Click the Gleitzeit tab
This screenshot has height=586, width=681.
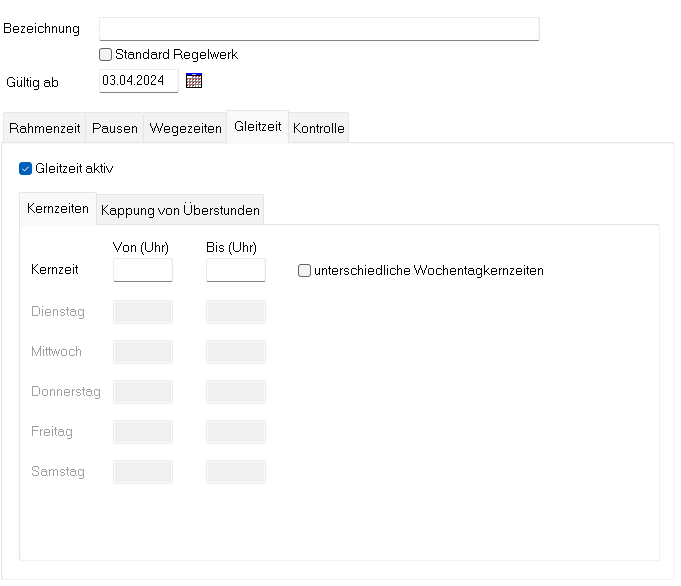coord(257,127)
